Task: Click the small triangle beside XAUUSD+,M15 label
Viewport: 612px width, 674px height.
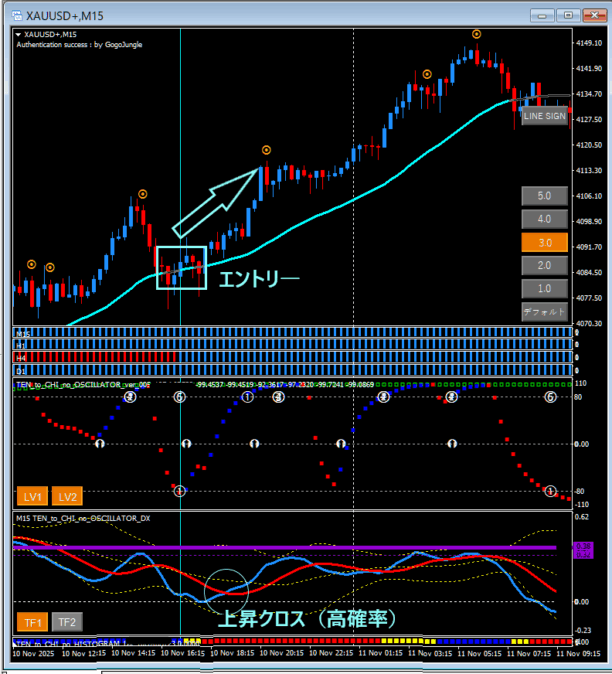Action: point(20,34)
